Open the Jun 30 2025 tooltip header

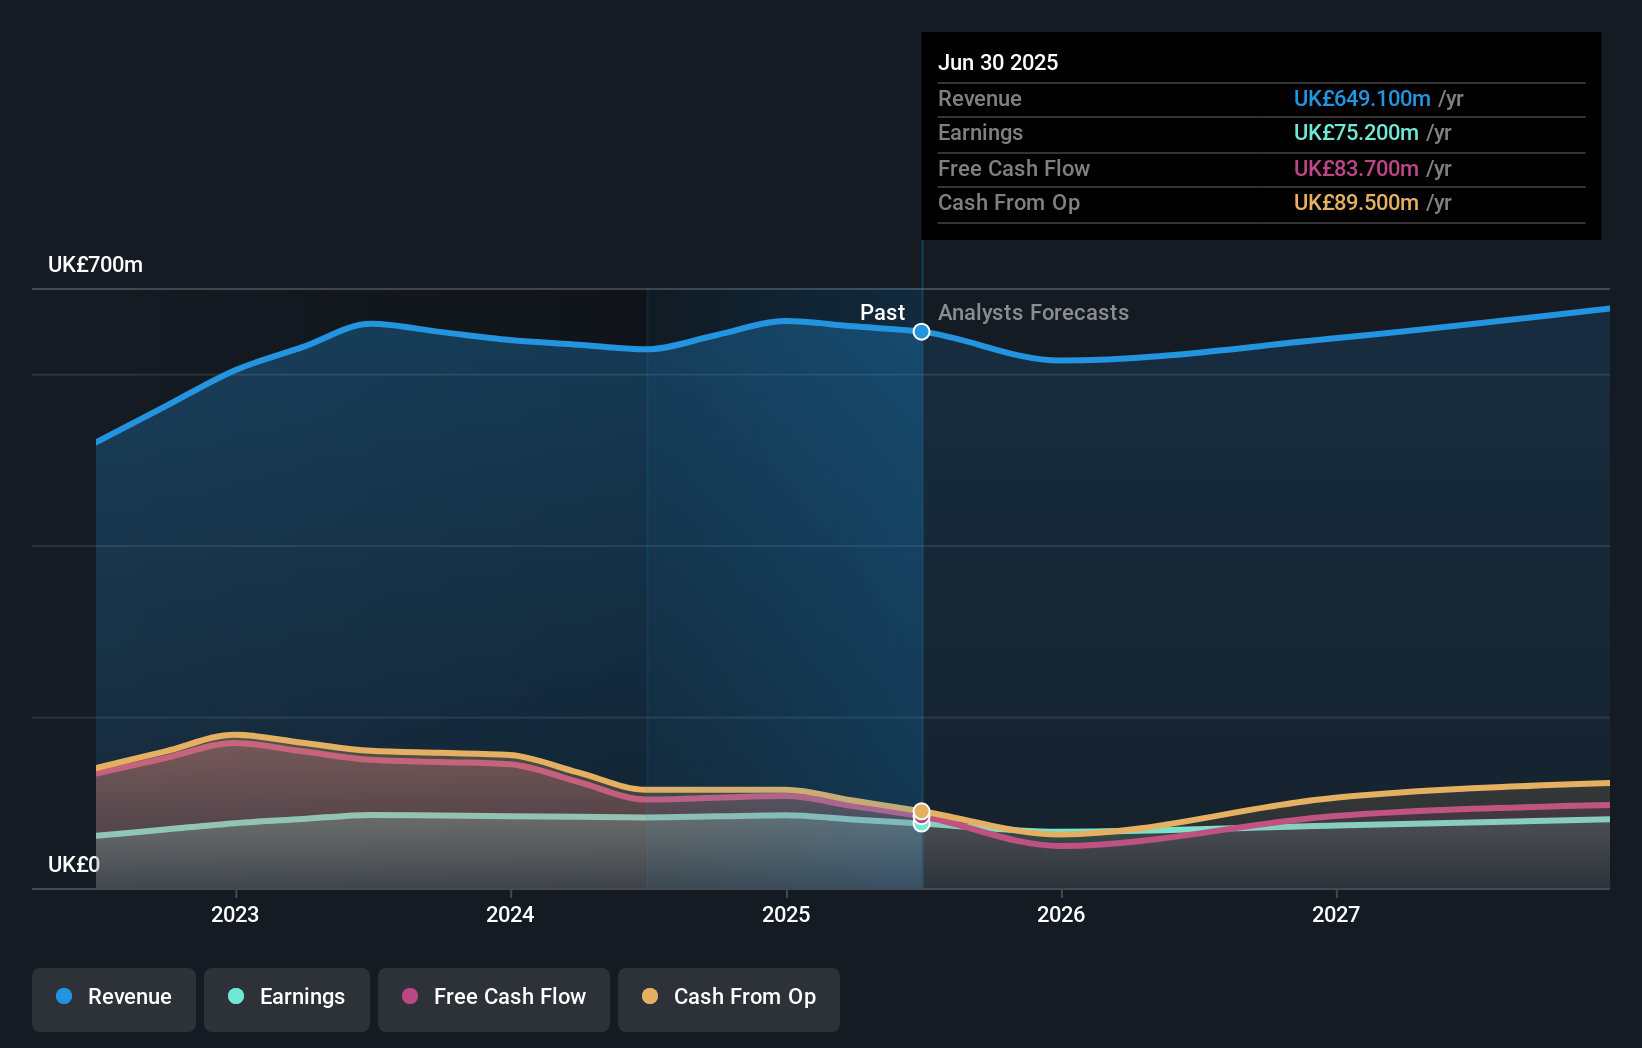(x=998, y=62)
